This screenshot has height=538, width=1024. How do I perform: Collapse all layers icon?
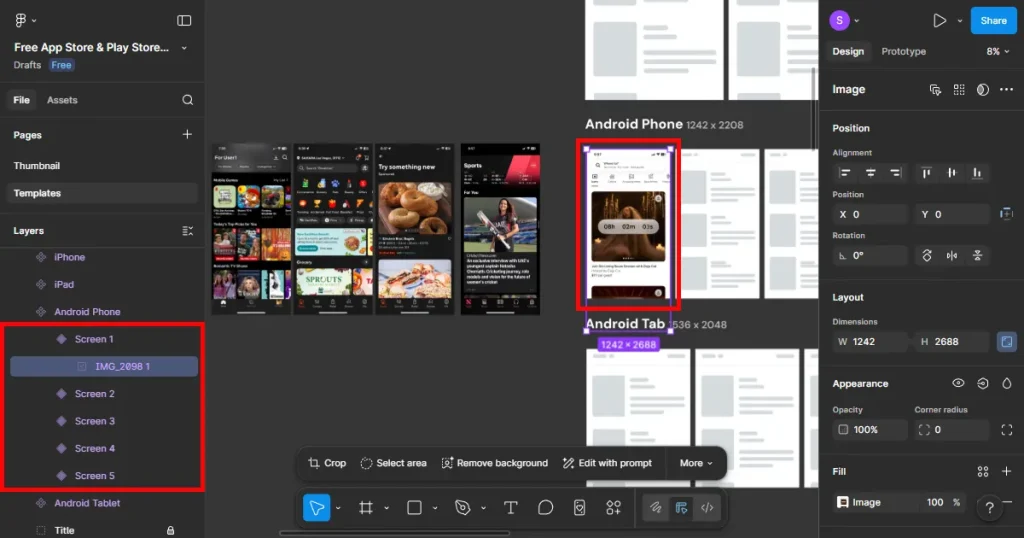pyautogui.click(x=187, y=230)
